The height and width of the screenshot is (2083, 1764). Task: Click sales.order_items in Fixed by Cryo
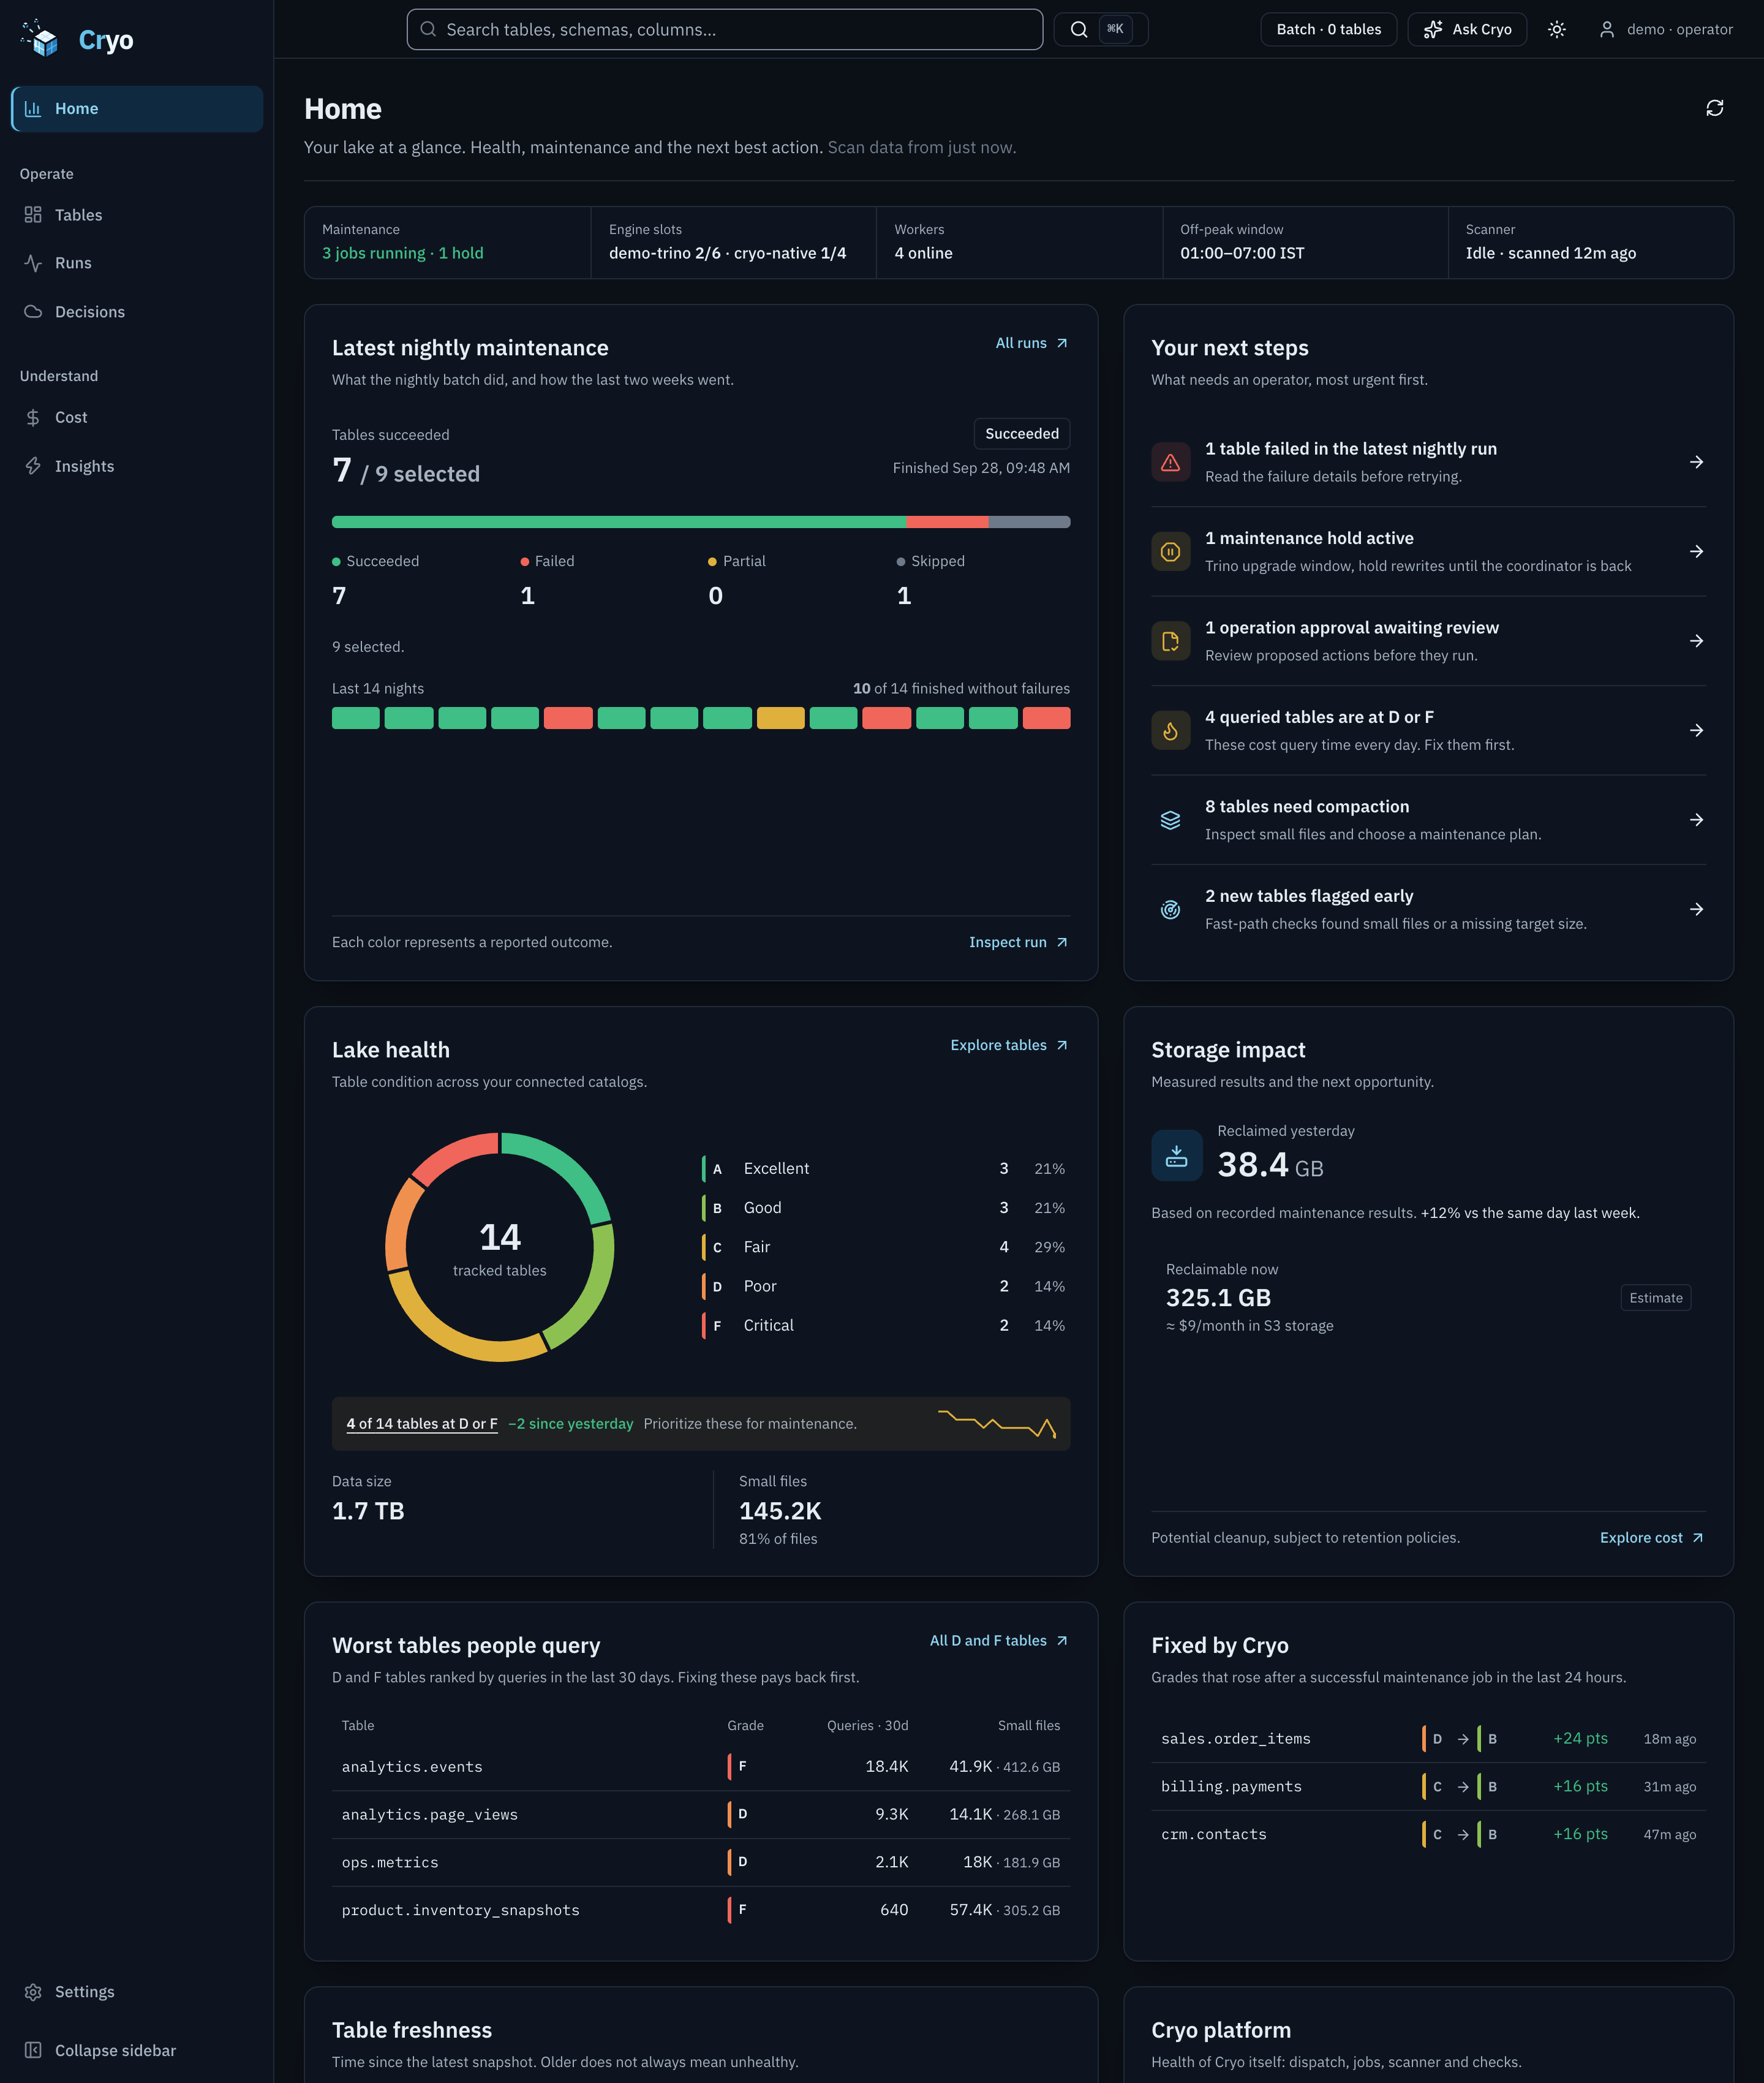point(1235,1739)
